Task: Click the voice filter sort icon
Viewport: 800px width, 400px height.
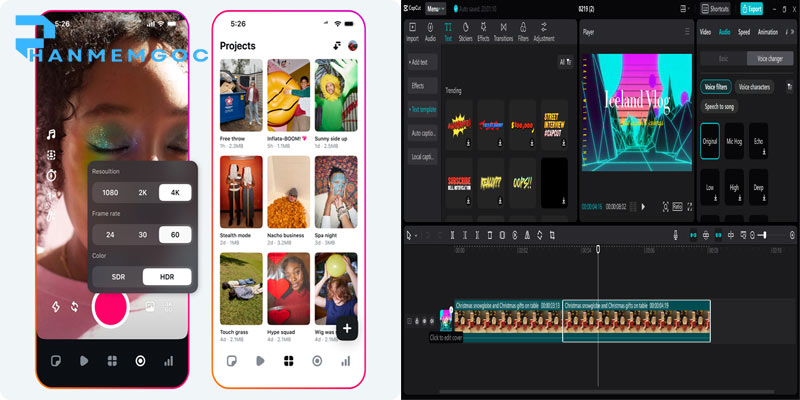Action: (x=790, y=87)
